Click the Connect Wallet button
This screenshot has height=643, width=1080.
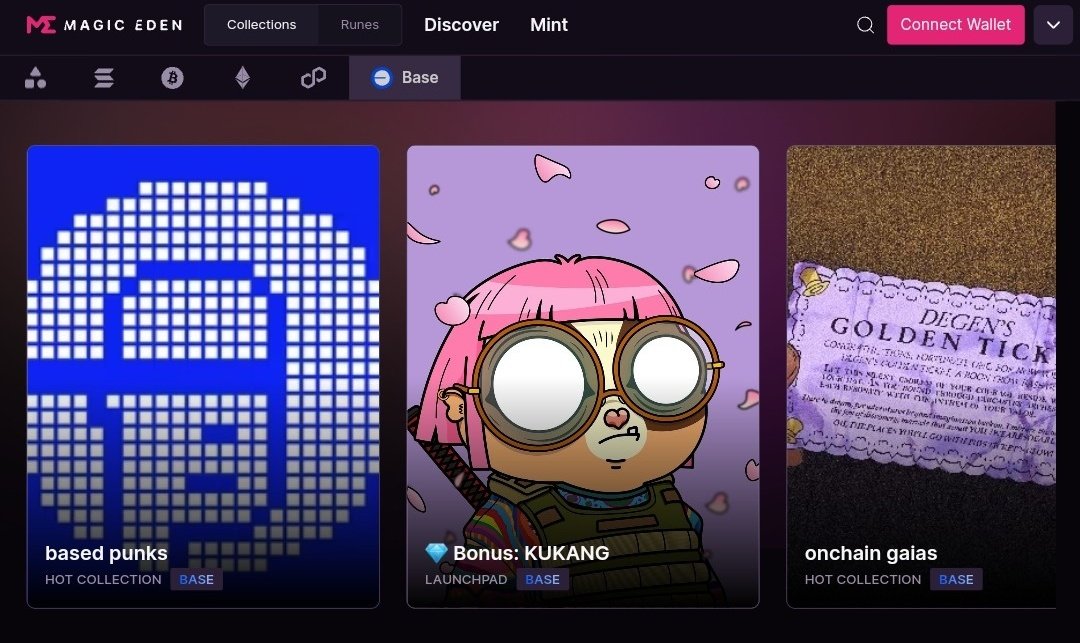955,25
